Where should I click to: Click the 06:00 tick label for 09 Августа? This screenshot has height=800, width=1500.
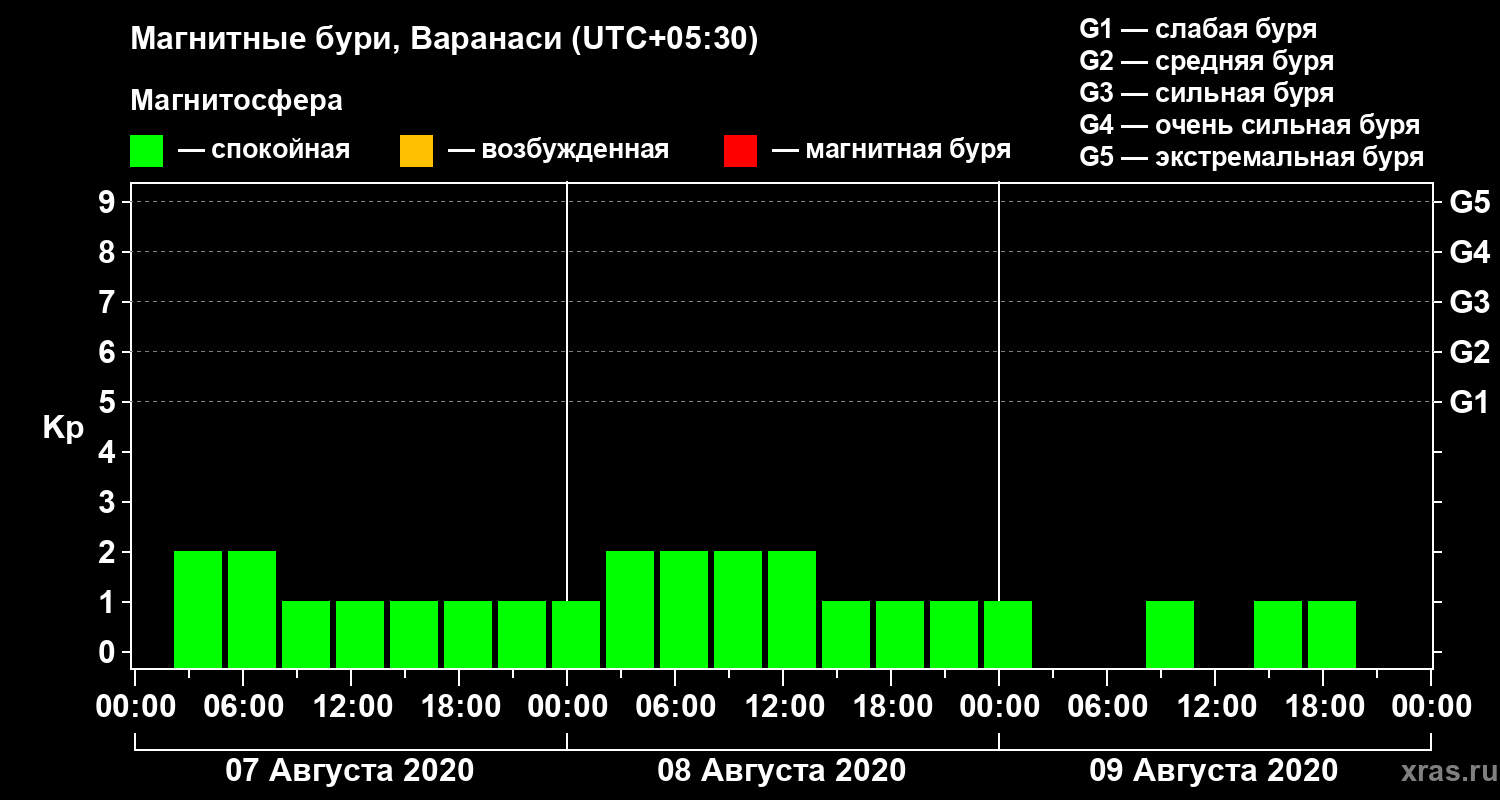1107,707
